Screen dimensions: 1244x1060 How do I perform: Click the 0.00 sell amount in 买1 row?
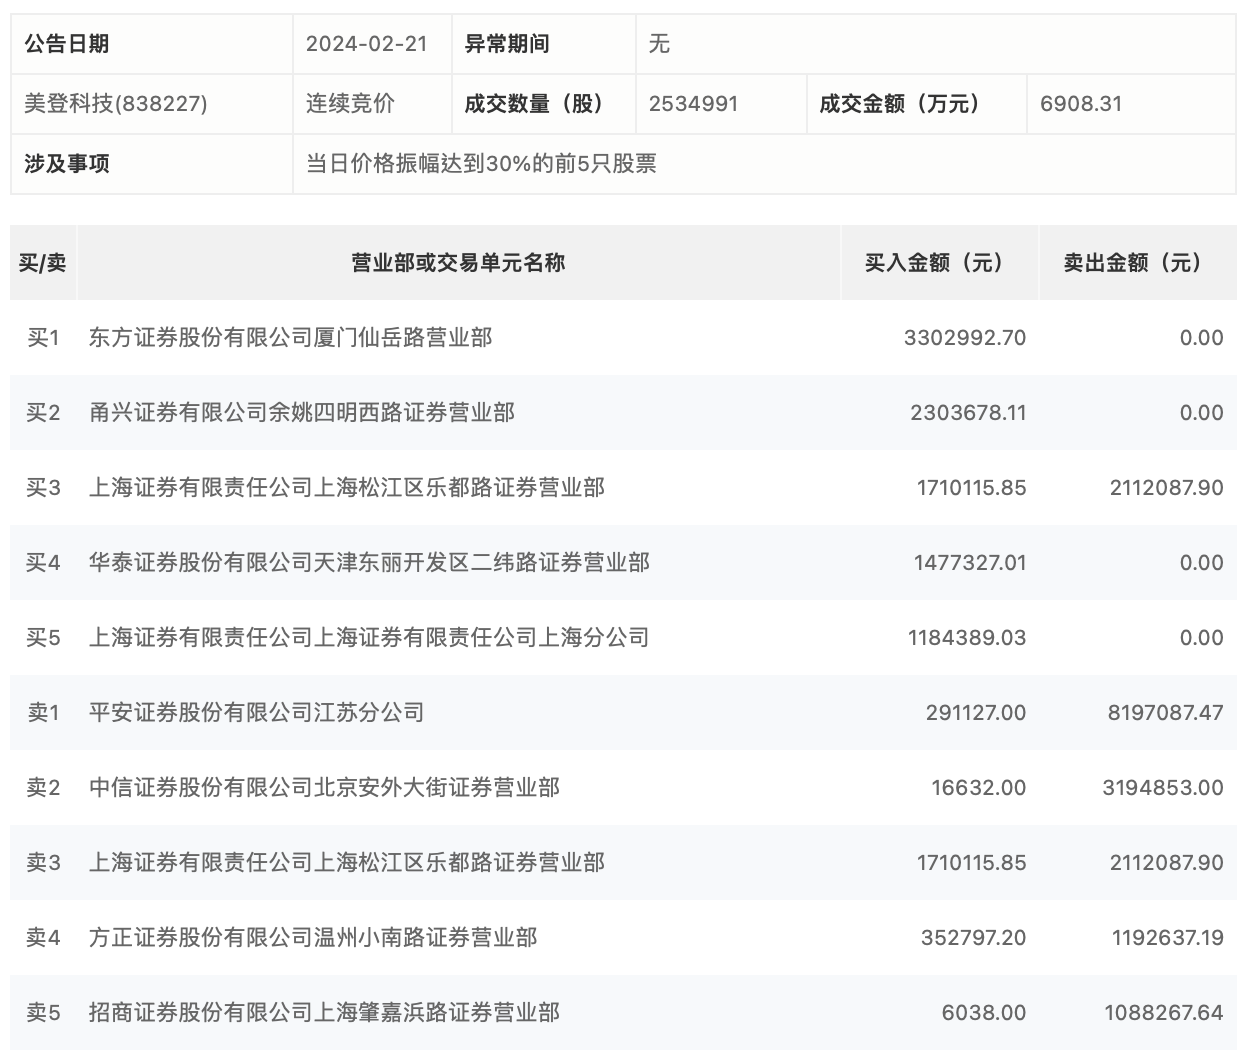pyautogui.click(x=1201, y=338)
